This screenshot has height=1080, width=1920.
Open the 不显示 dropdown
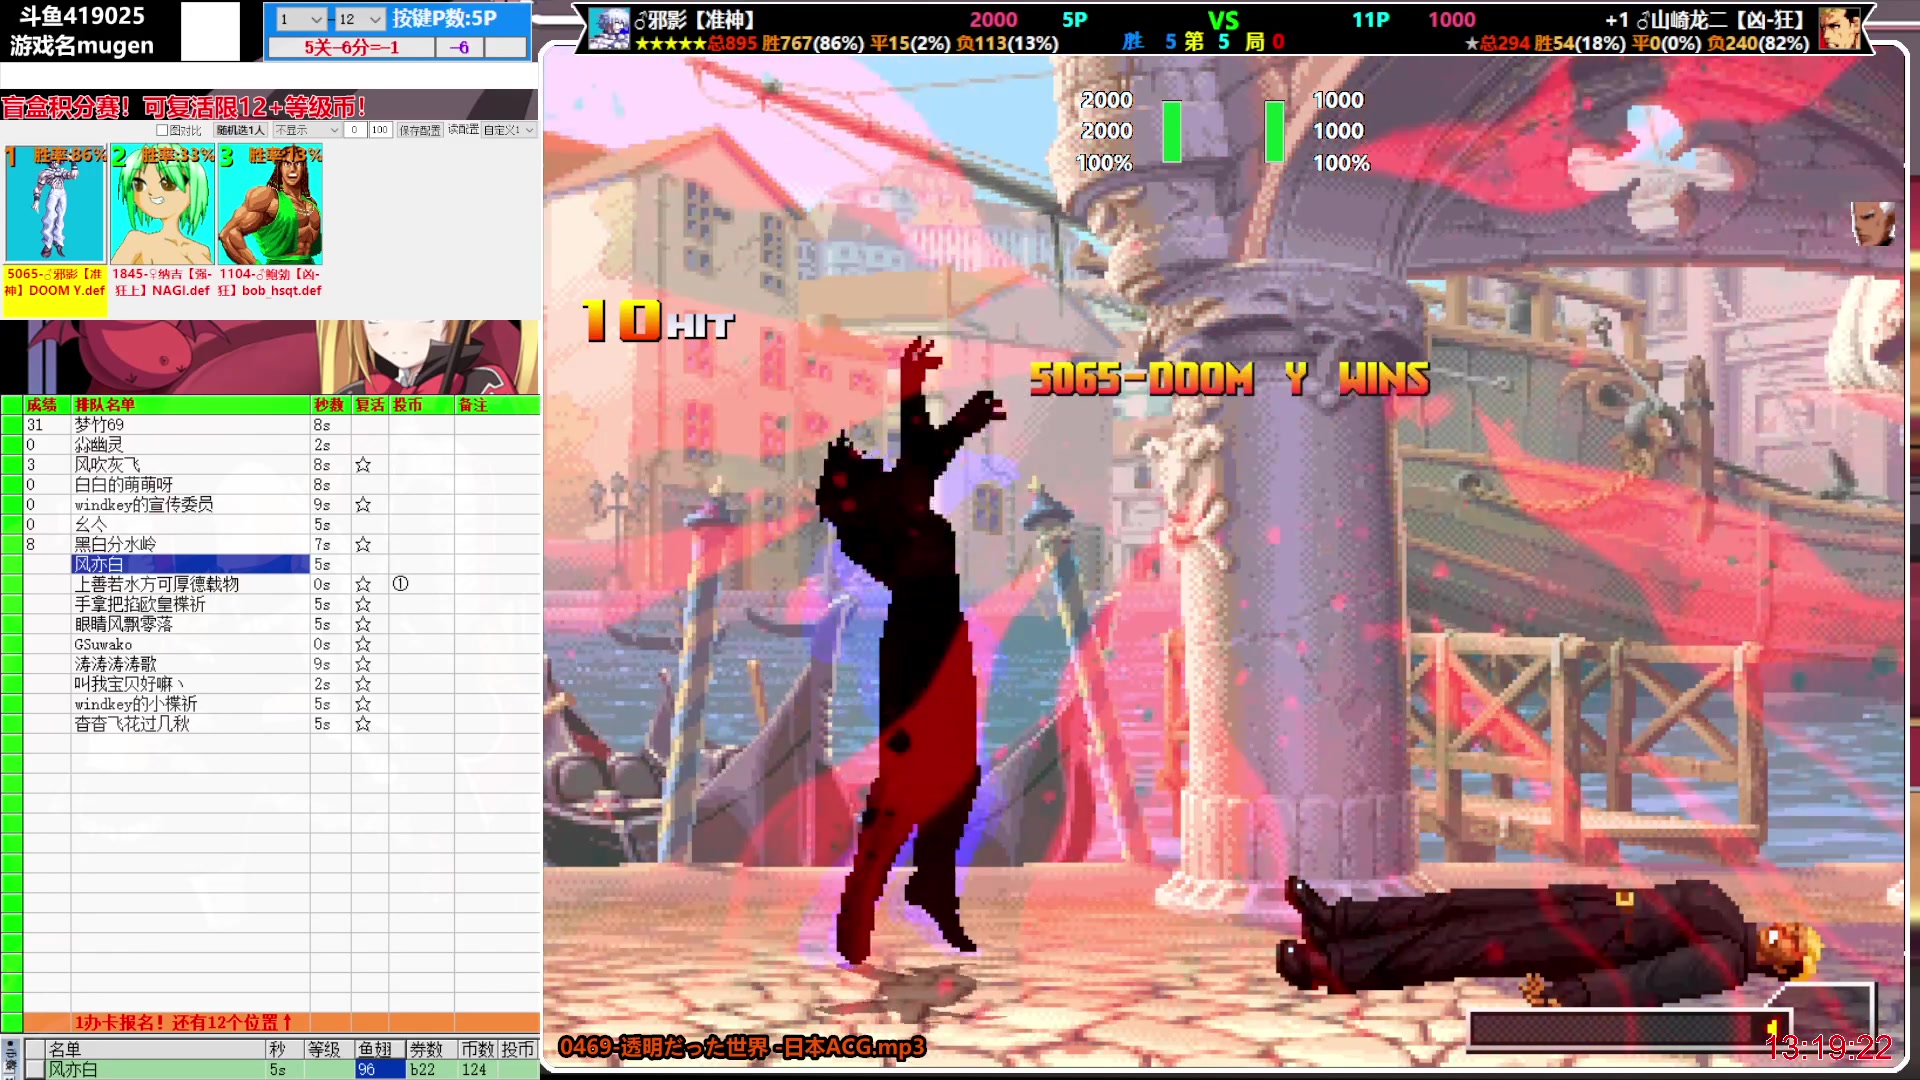tap(307, 130)
